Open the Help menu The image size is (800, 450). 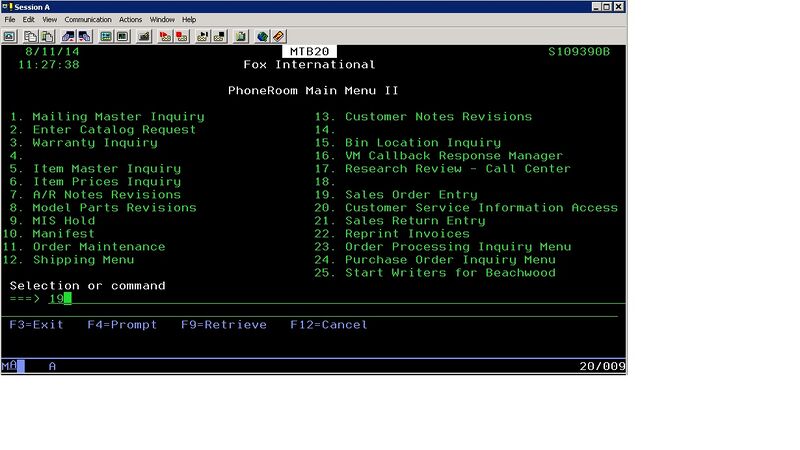click(x=189, y=19)
